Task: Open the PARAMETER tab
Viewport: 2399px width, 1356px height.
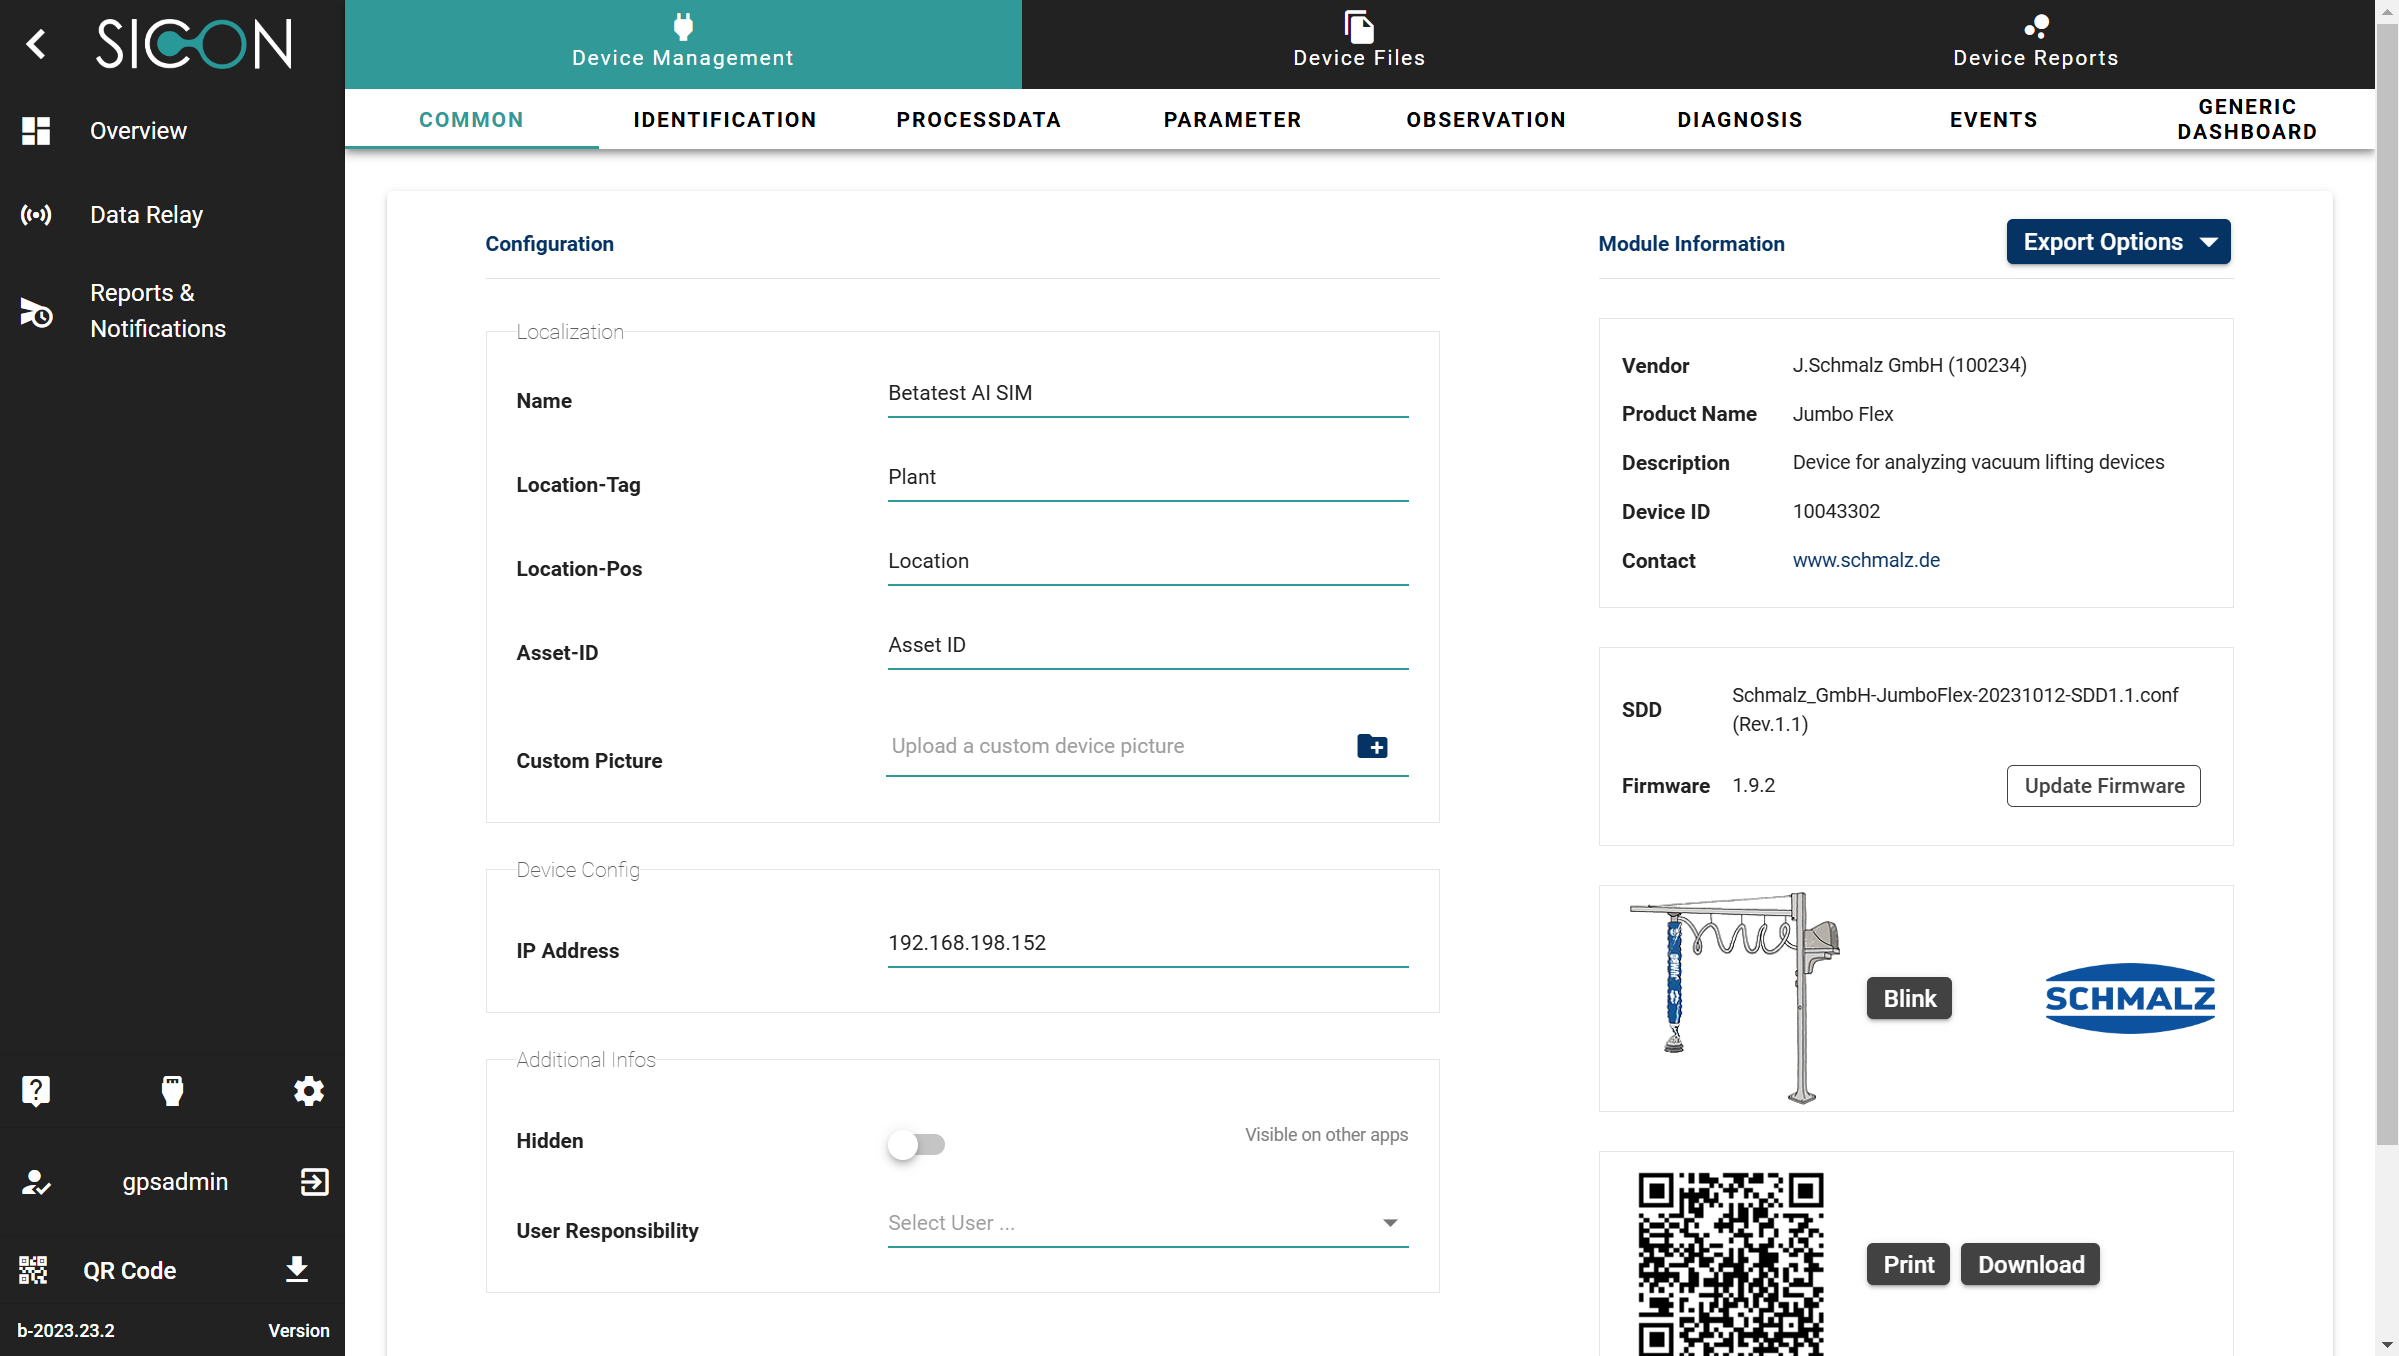Action: (x=1232, y=120)
